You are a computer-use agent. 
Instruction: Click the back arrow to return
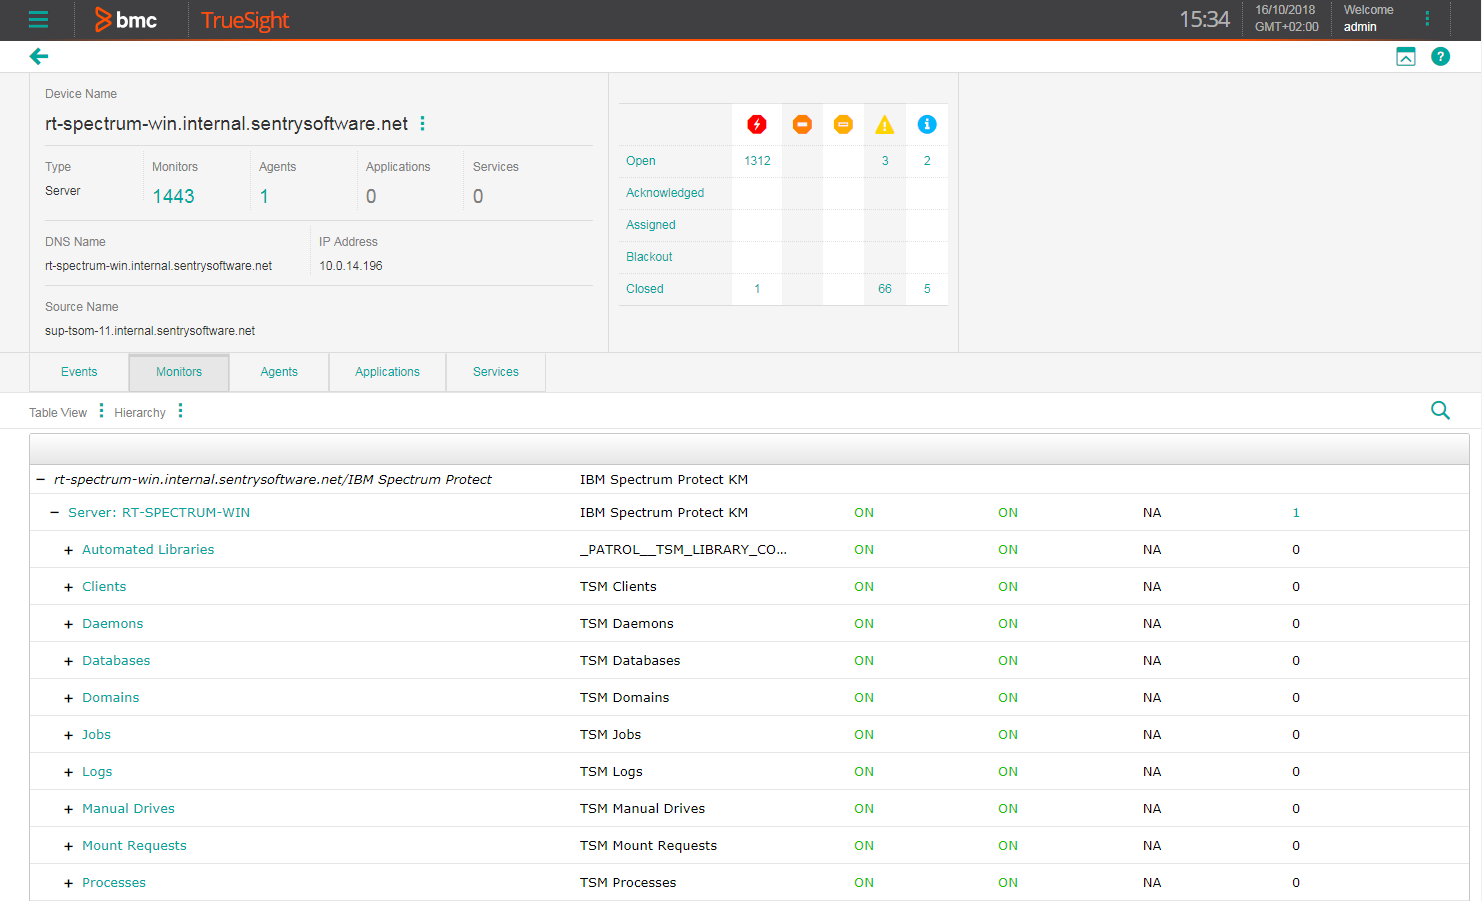coord(38,56)
